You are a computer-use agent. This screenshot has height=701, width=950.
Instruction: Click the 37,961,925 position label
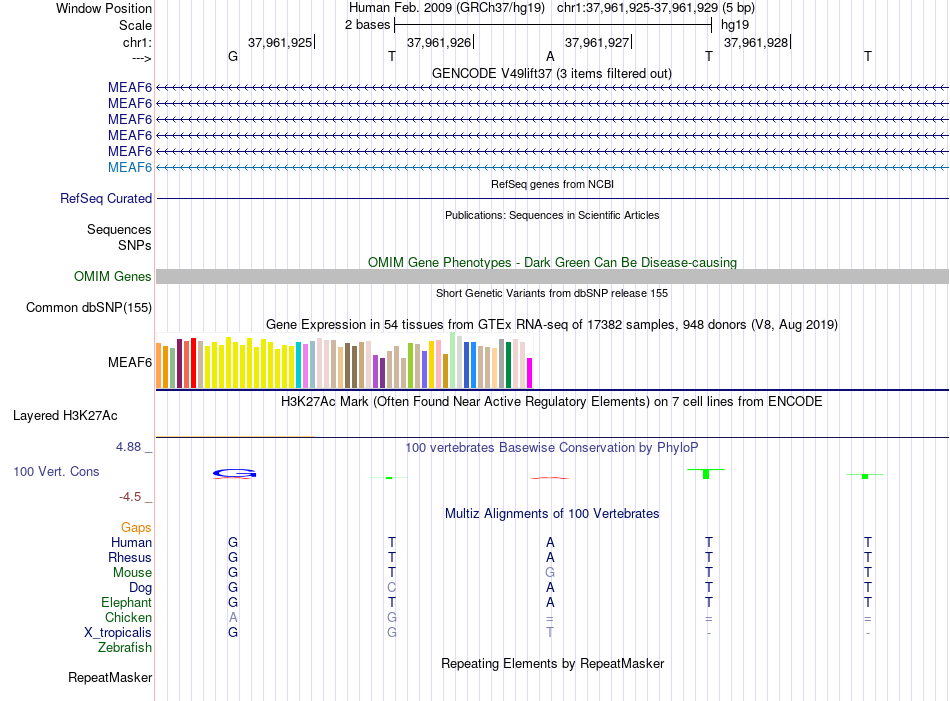[280, 42]
